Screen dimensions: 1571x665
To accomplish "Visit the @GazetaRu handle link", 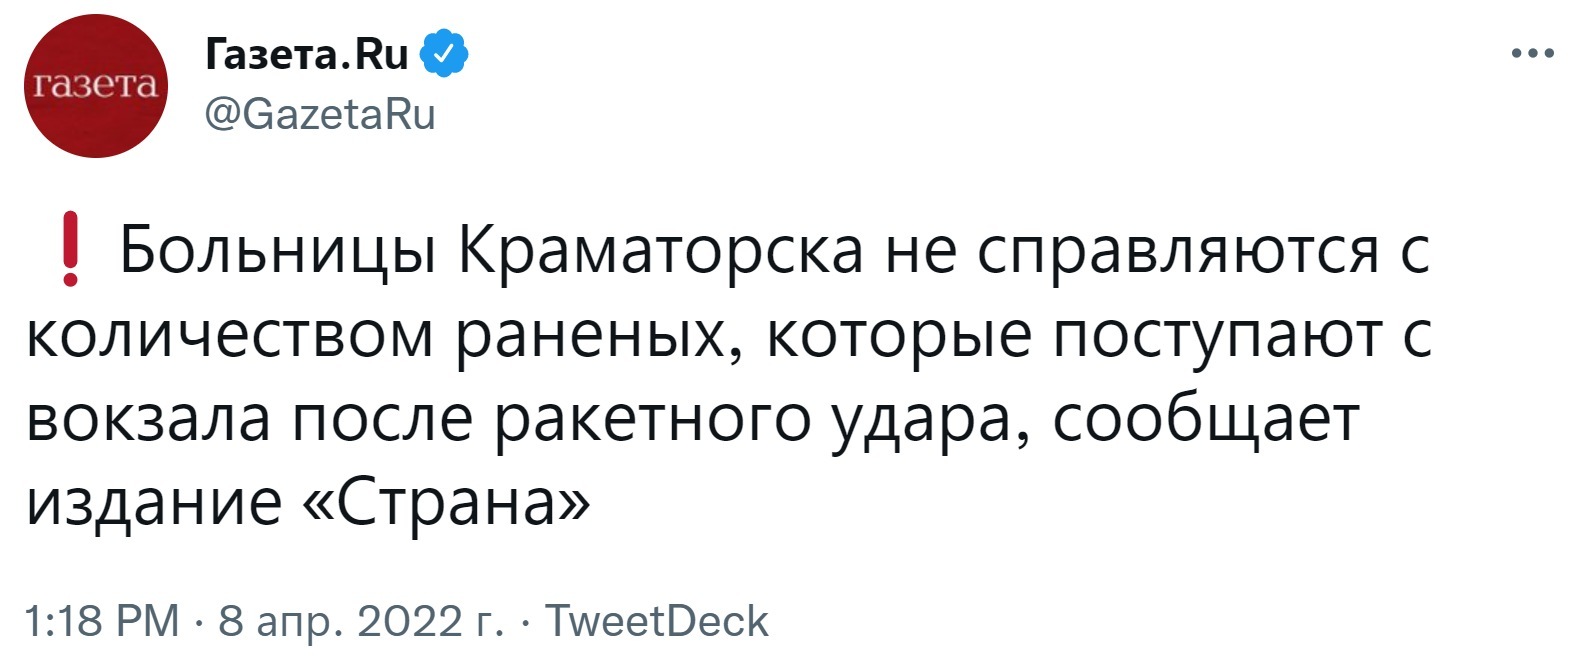I will tap(320, 115).
